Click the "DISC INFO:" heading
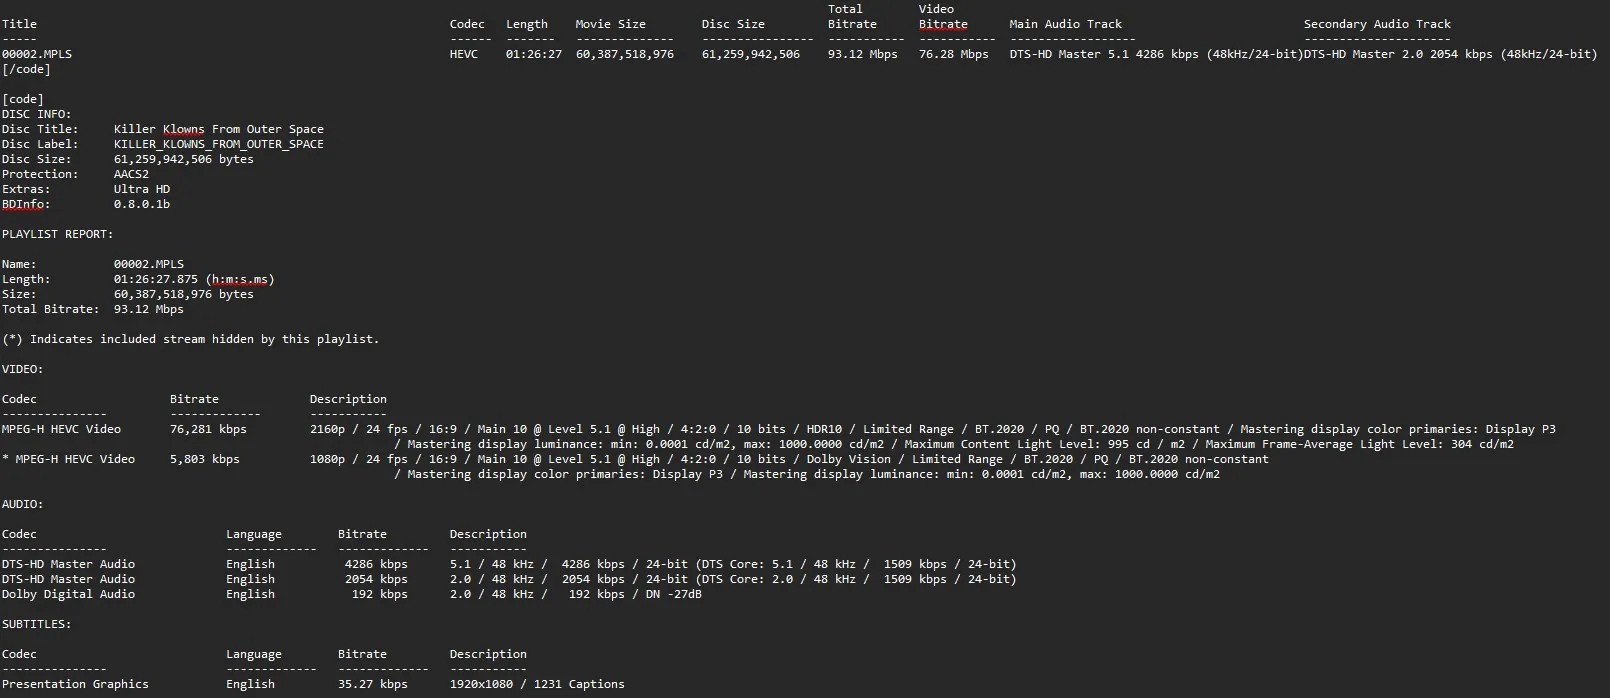The image size is (1610, 698). click(x=36, y=114)
